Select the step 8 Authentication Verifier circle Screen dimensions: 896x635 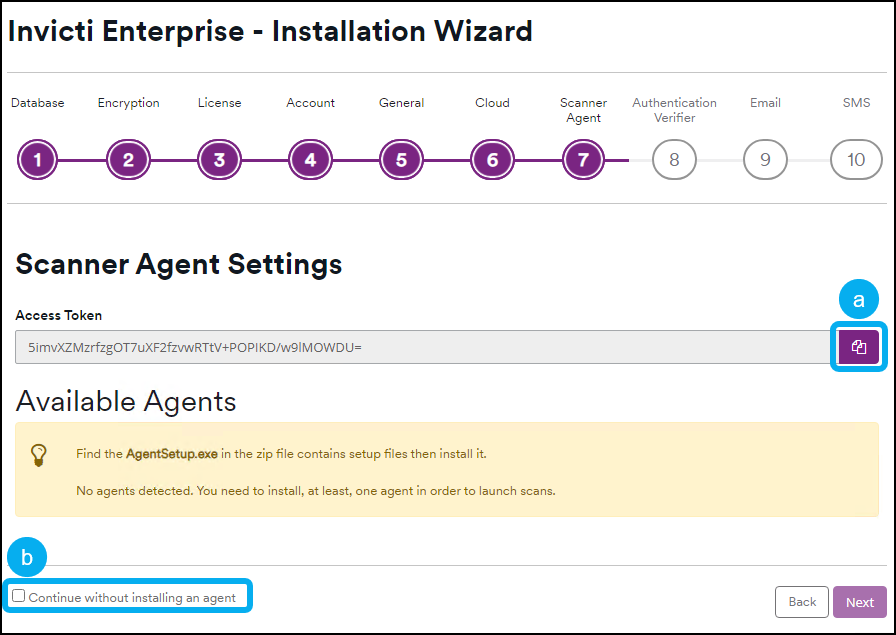[x=674, y=159]
